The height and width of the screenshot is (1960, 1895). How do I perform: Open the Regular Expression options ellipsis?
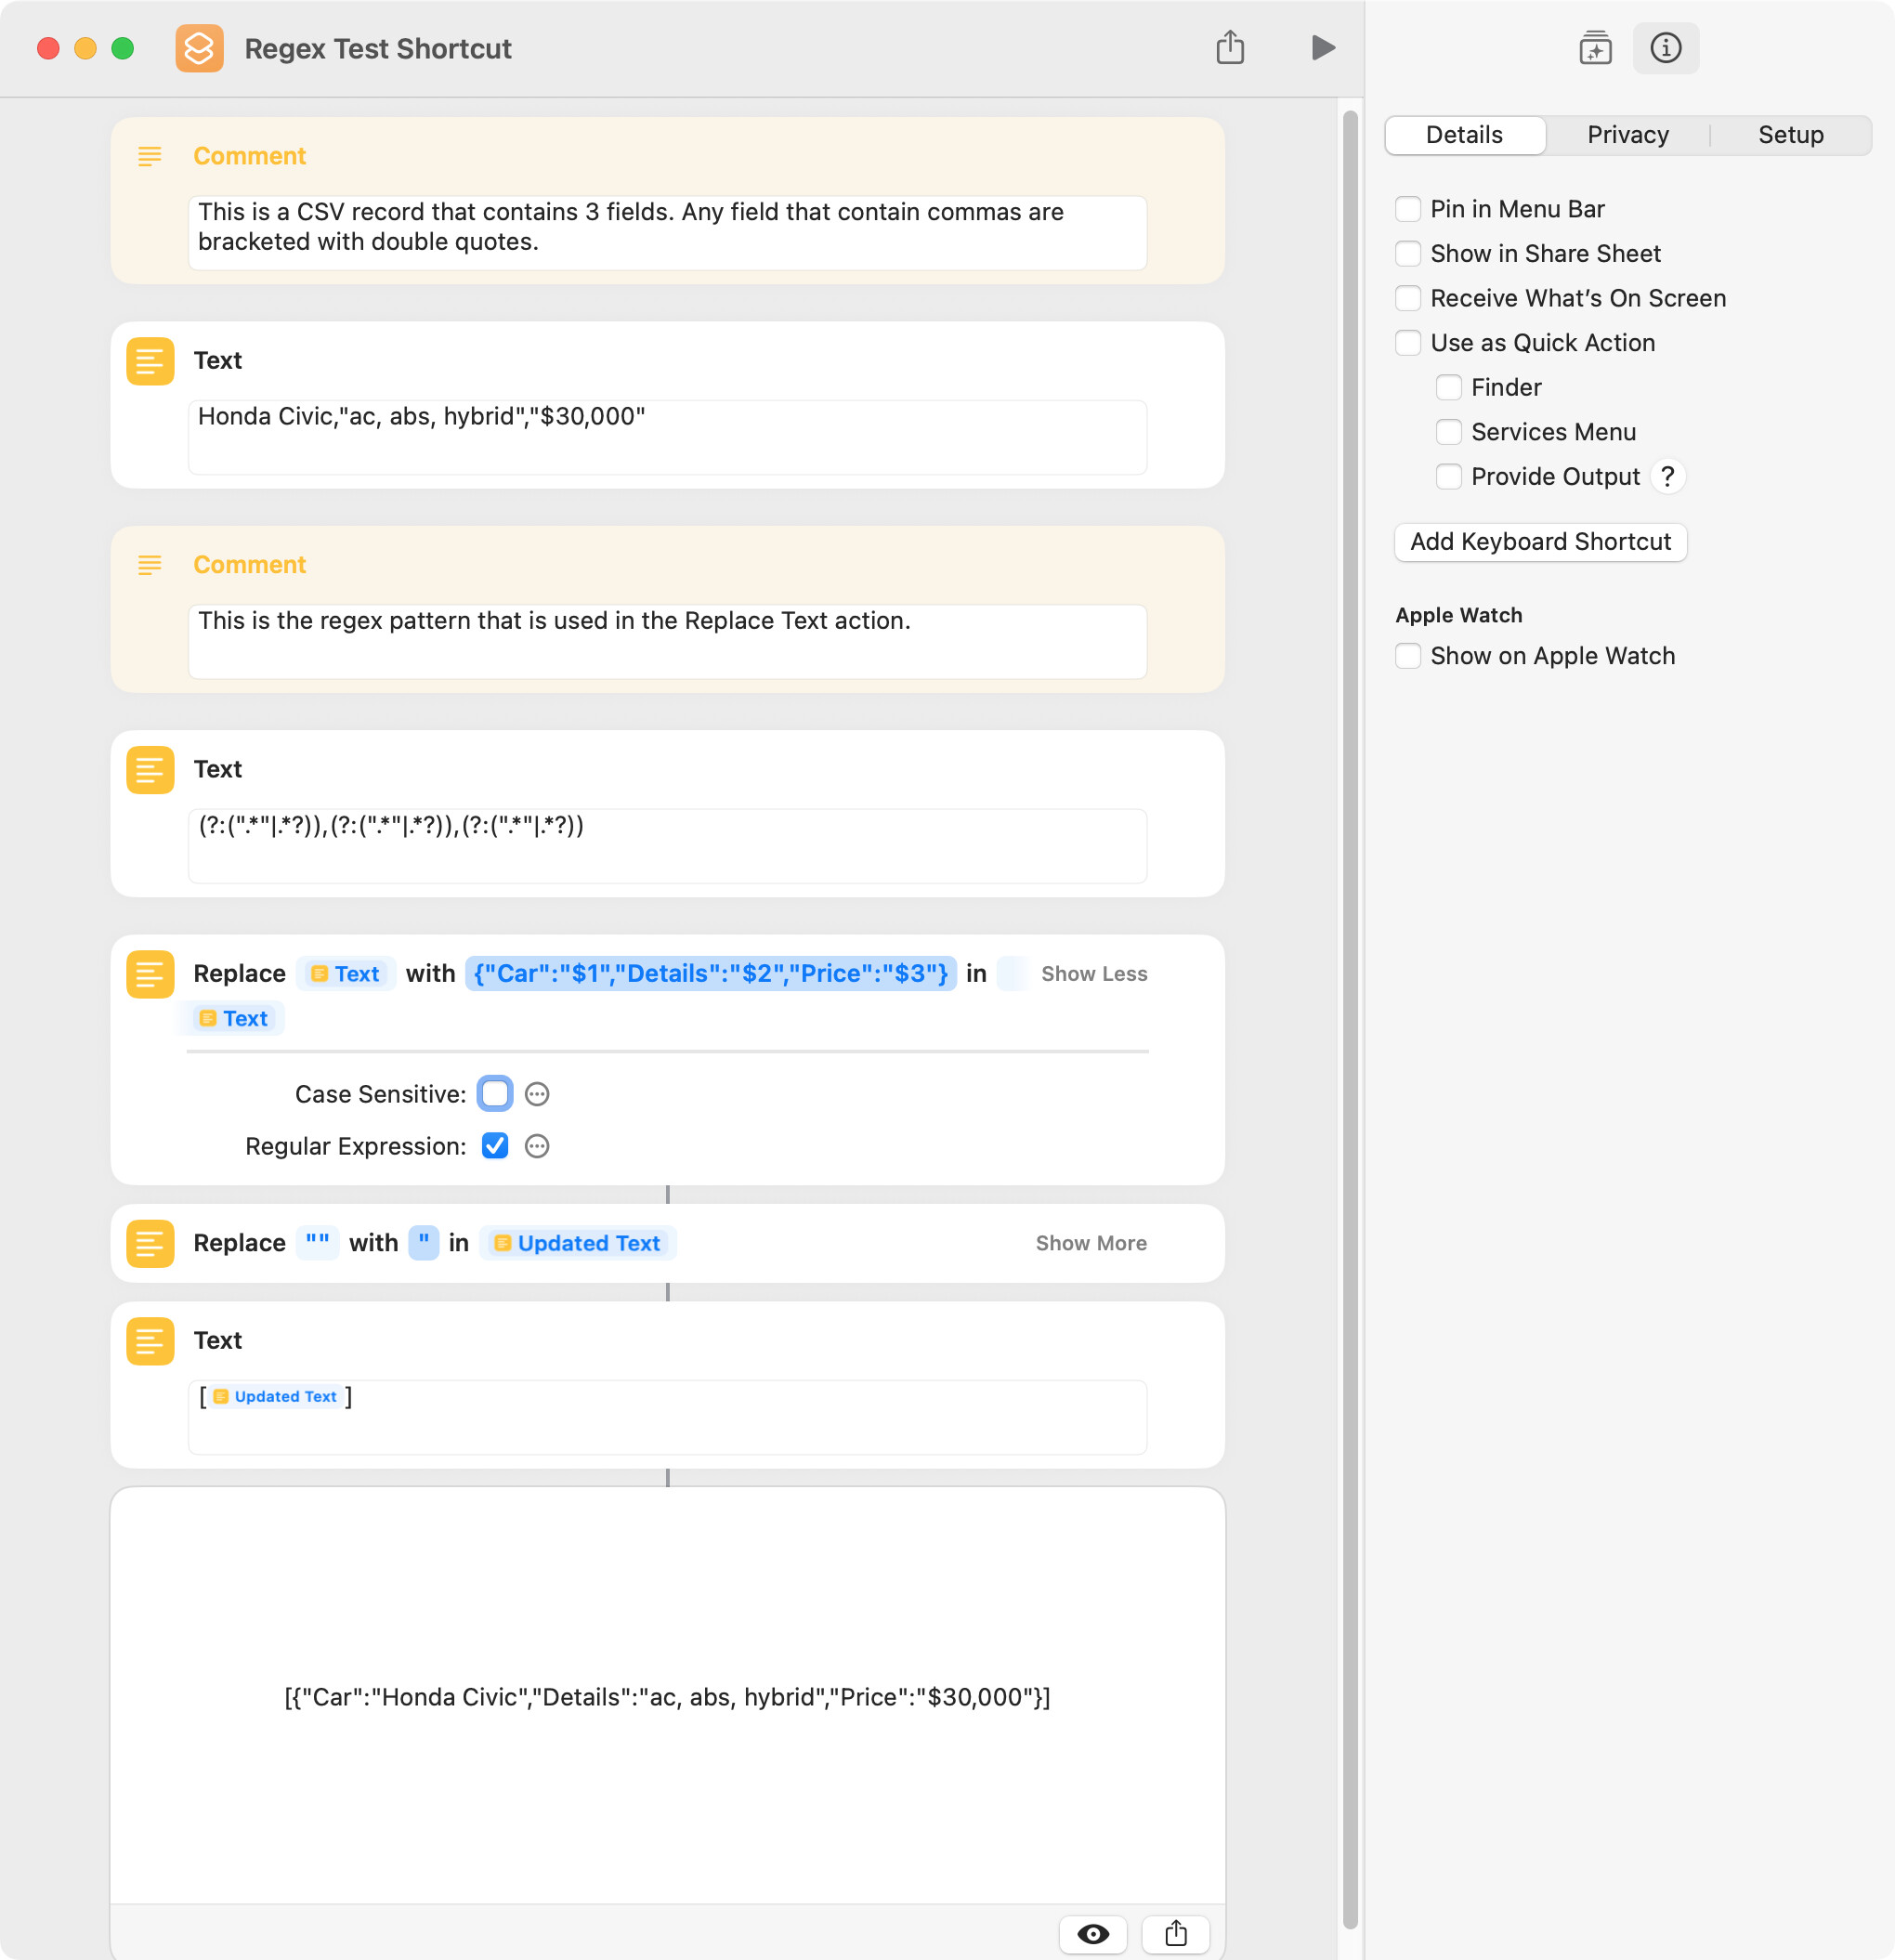click(537, 1146)
